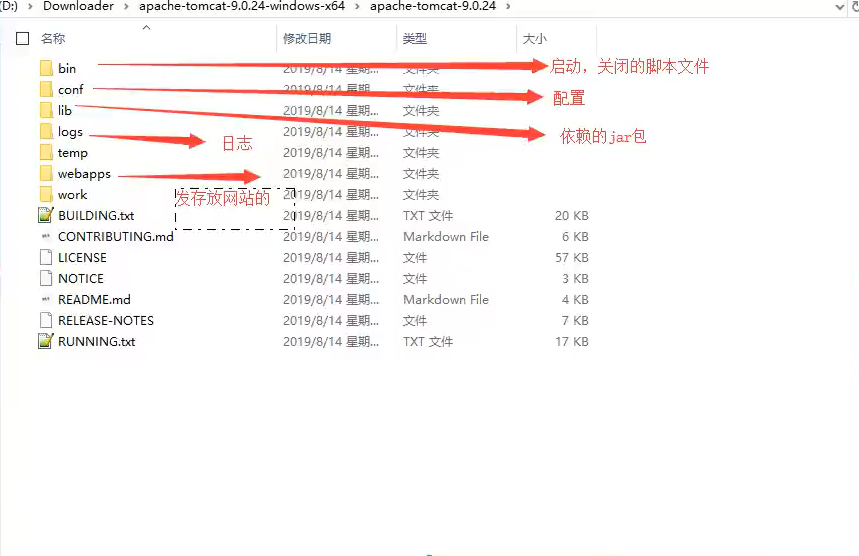Click the NOTICE file icon
The image size is (859, 556).
tap(46, 278)
